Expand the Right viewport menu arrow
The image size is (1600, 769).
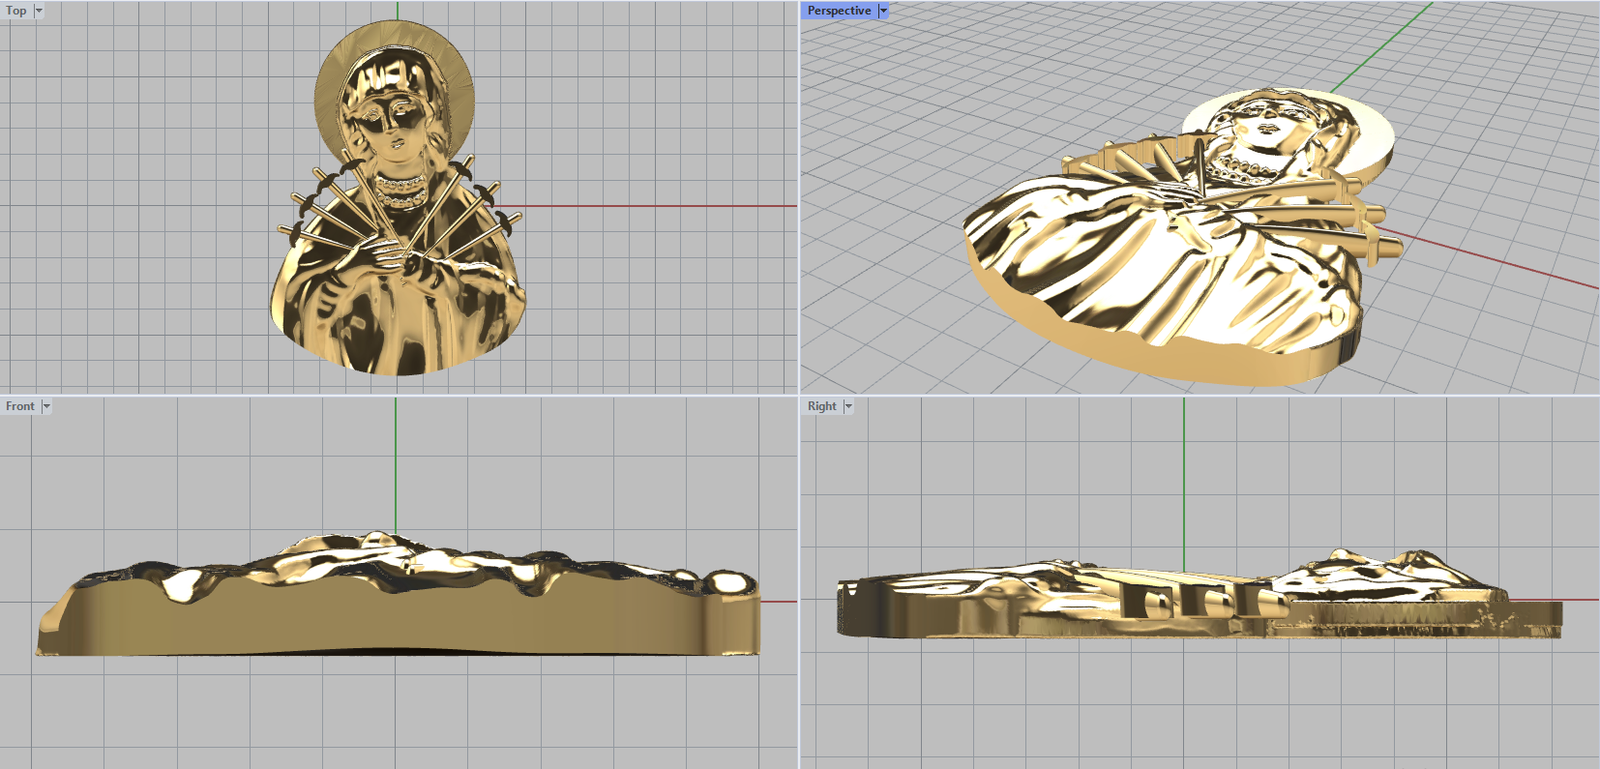point(849,406)
